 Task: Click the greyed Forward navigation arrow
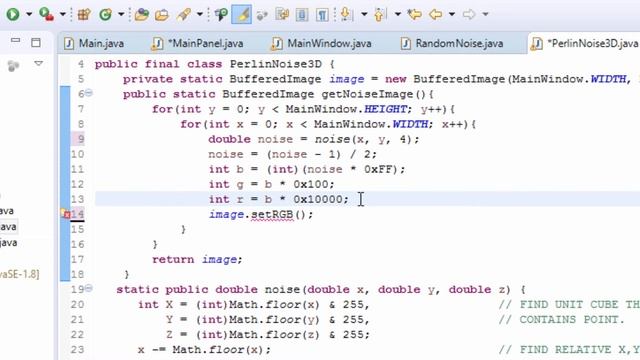pyautogui.click(x=469, y=15)
